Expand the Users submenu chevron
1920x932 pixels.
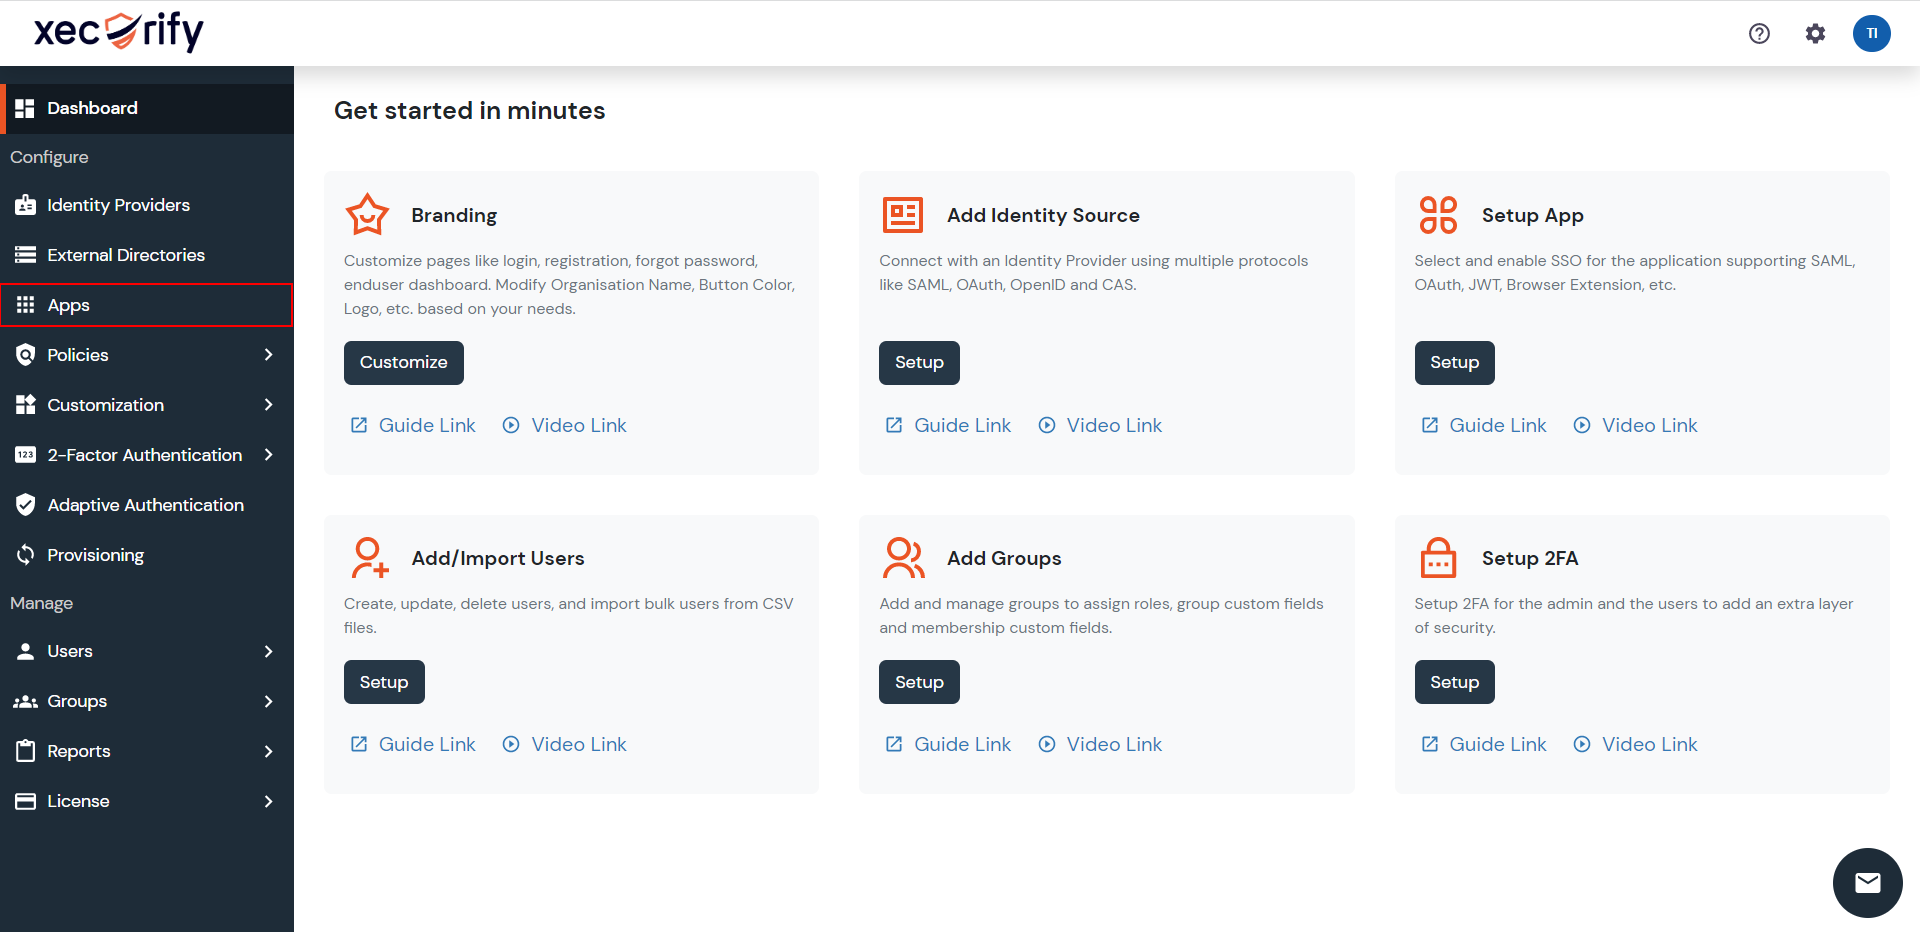pos(268,651)
